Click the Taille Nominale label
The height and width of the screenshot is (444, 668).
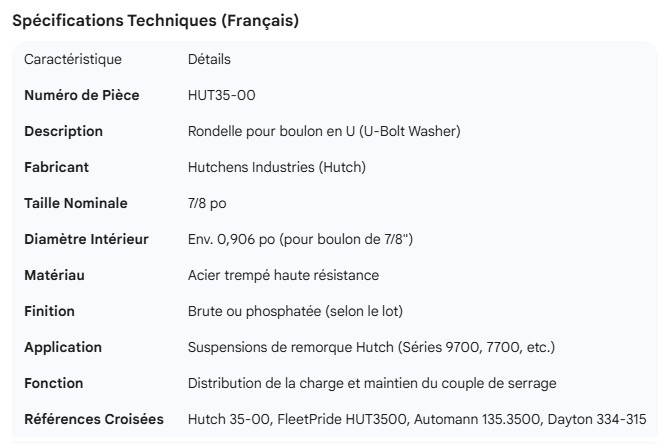click(x=76, y=203)
